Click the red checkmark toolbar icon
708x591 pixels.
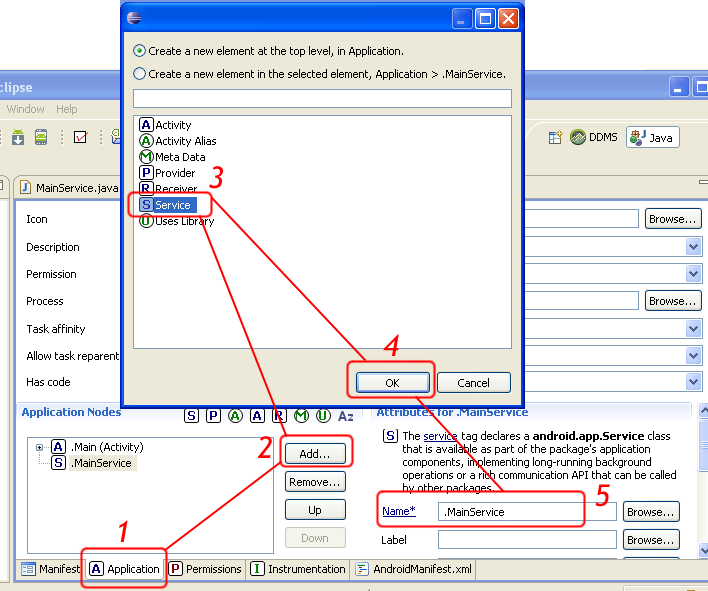click(x=80, y=137)
